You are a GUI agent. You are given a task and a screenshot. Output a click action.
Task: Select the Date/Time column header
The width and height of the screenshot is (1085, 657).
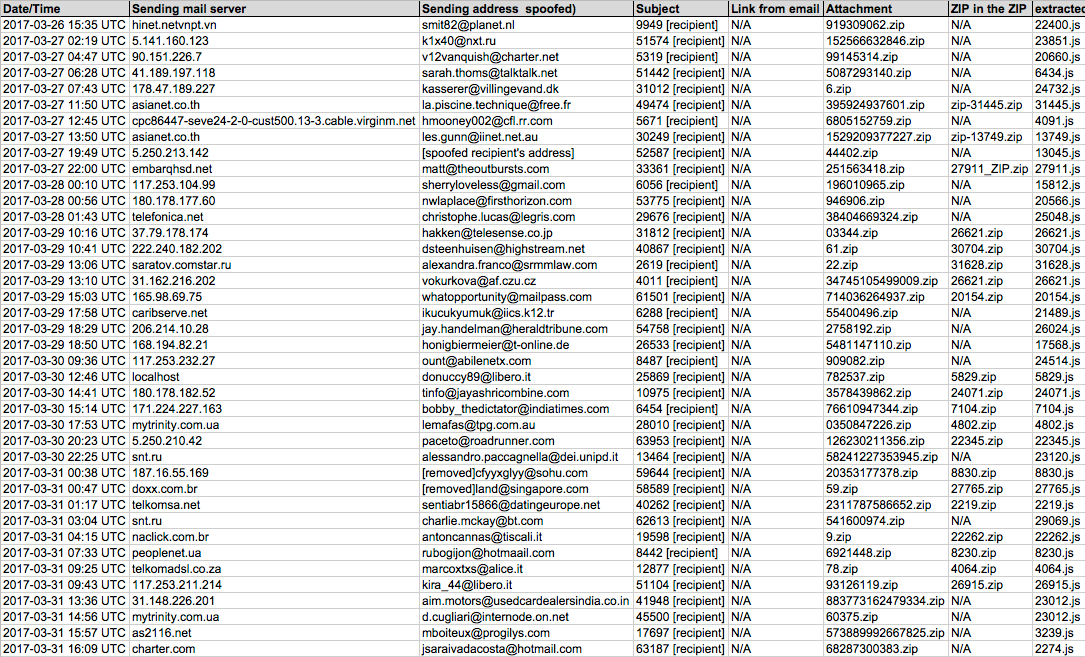point(64,9)
